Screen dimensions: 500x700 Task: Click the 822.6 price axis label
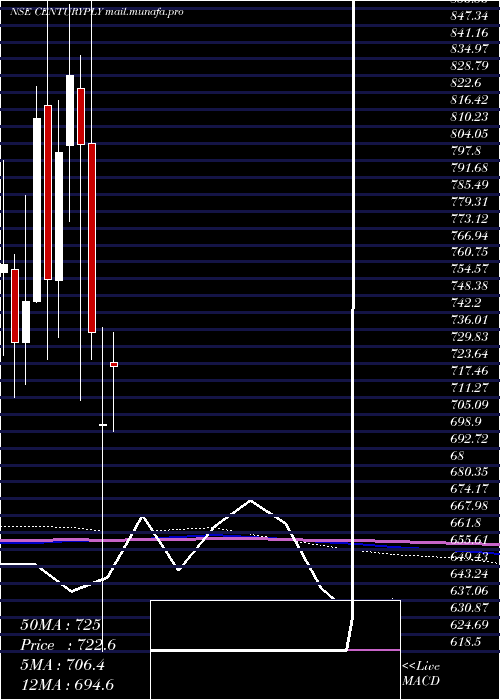coord(466,83)
